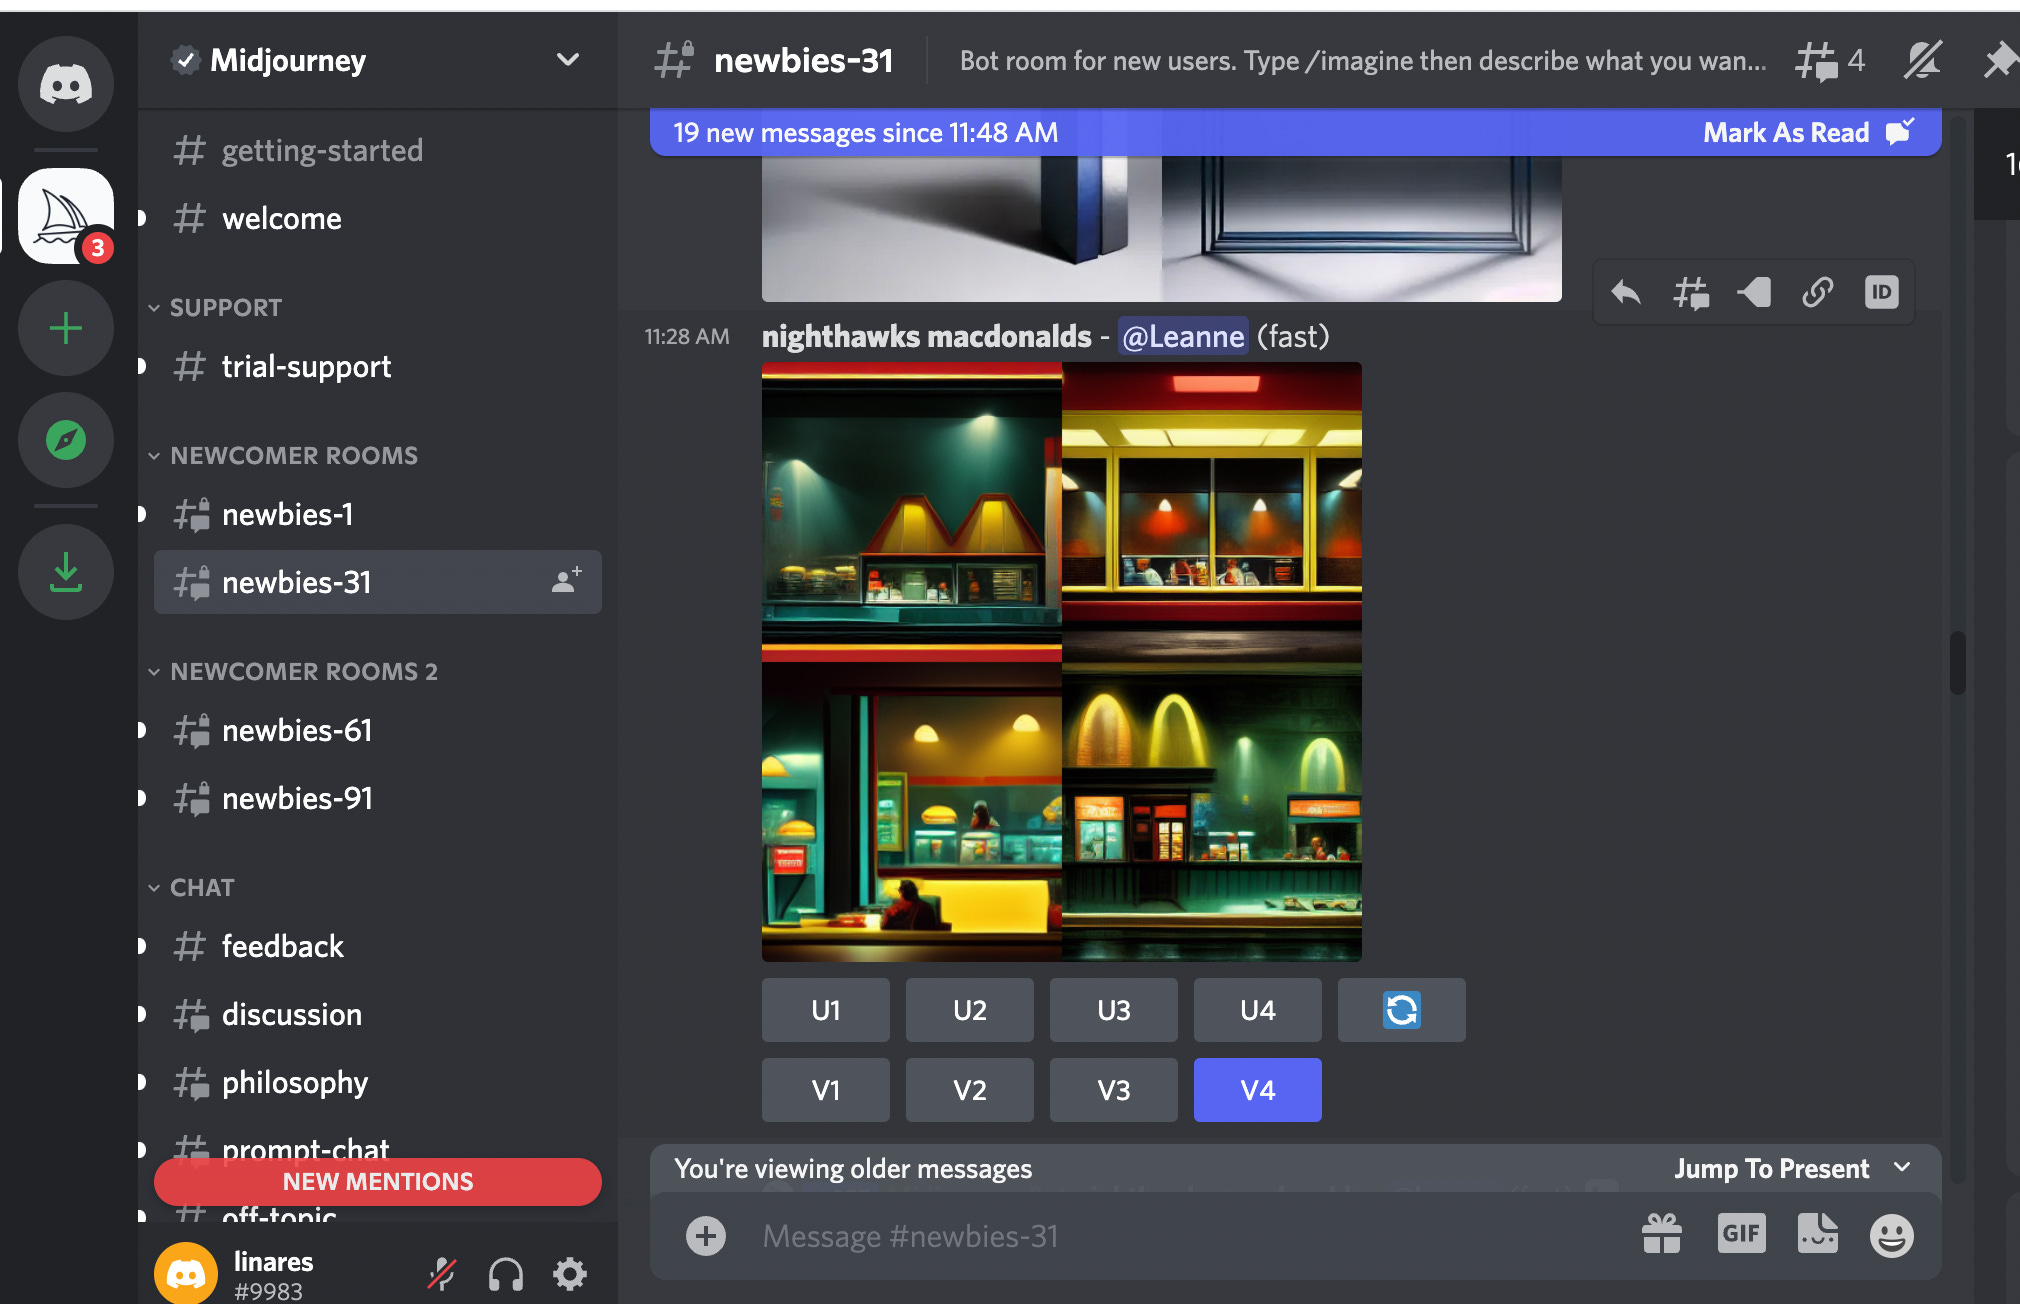Click the attach file plus button
This screenshot has height=1304, width=2020.
point(706,1236)
